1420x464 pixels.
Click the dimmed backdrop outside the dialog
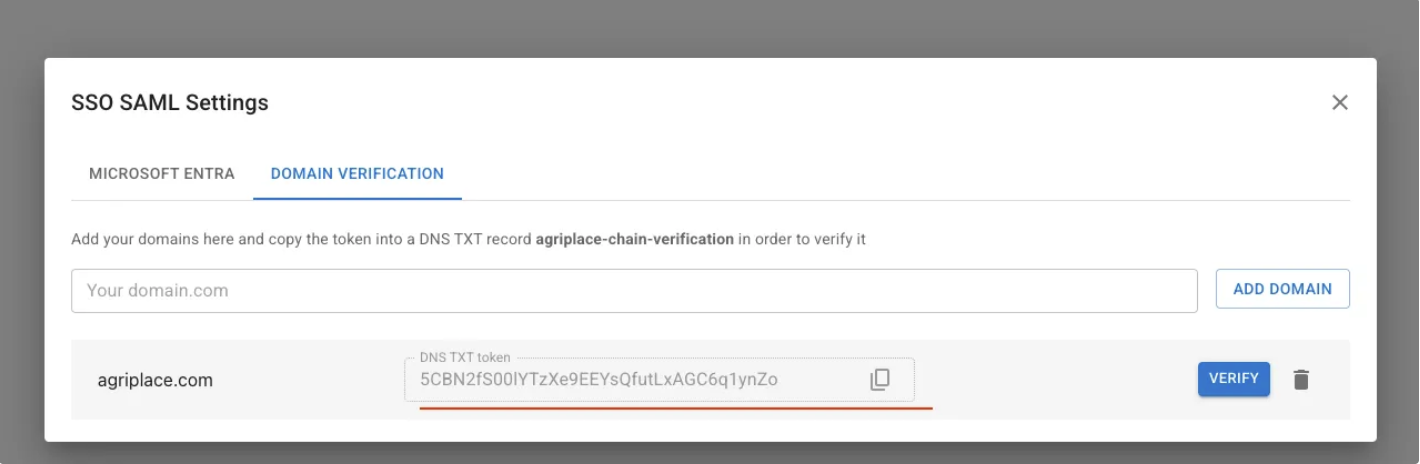(x=710, y=25)
